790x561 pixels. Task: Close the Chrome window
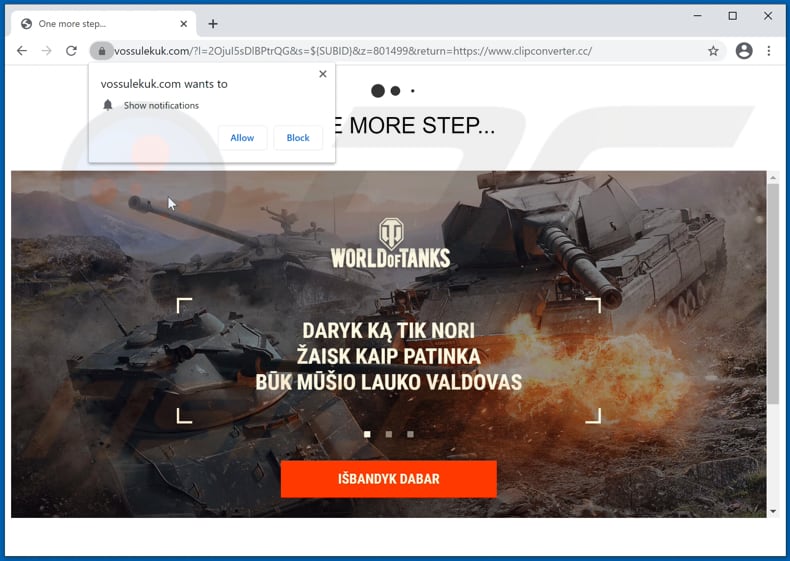coord(768,16)
